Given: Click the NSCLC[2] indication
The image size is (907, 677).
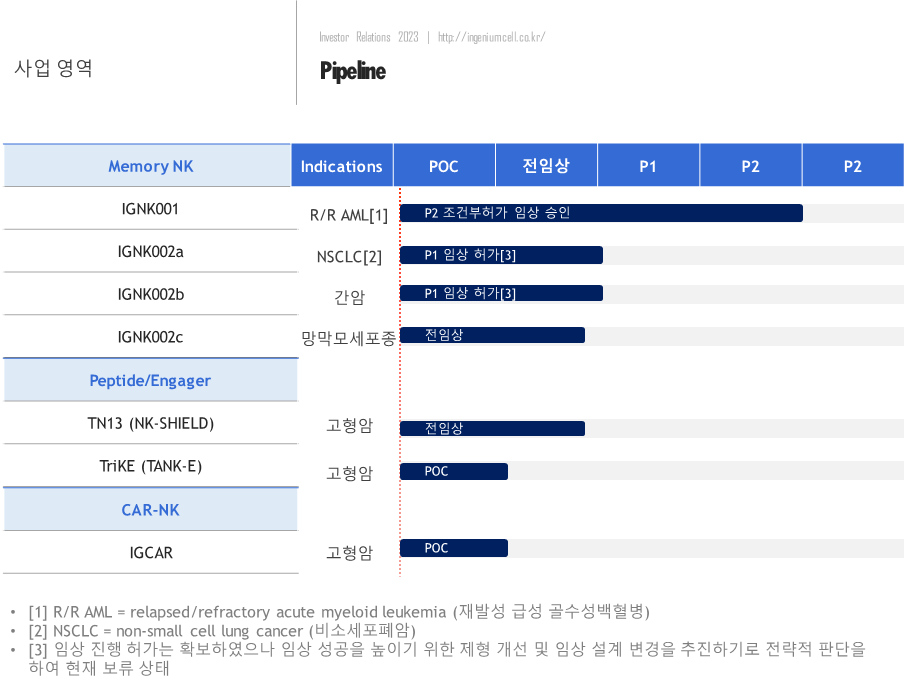Looking at the screenshot, I should coord(349,256).
